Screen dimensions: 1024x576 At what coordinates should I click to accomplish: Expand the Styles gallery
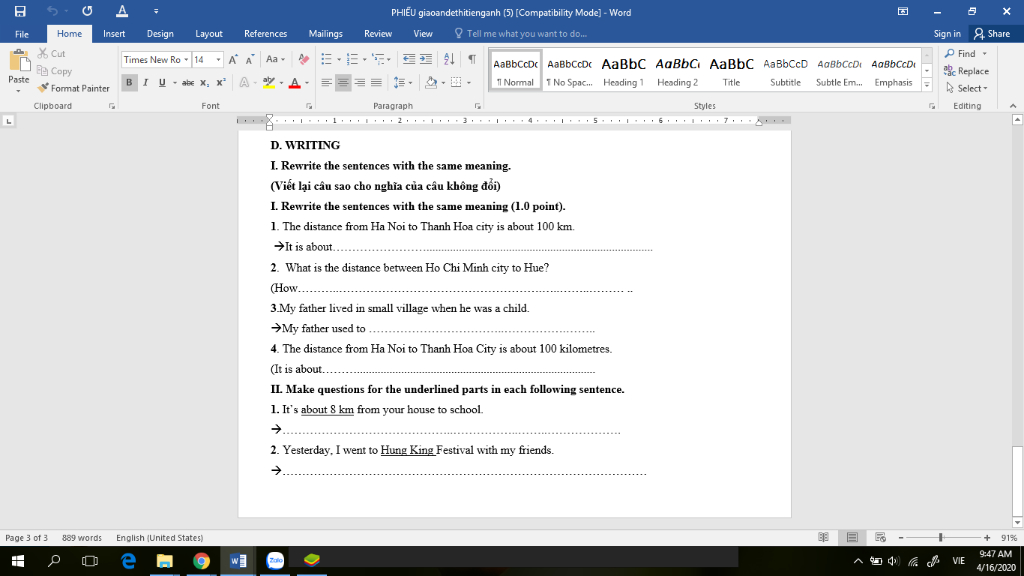927,84
